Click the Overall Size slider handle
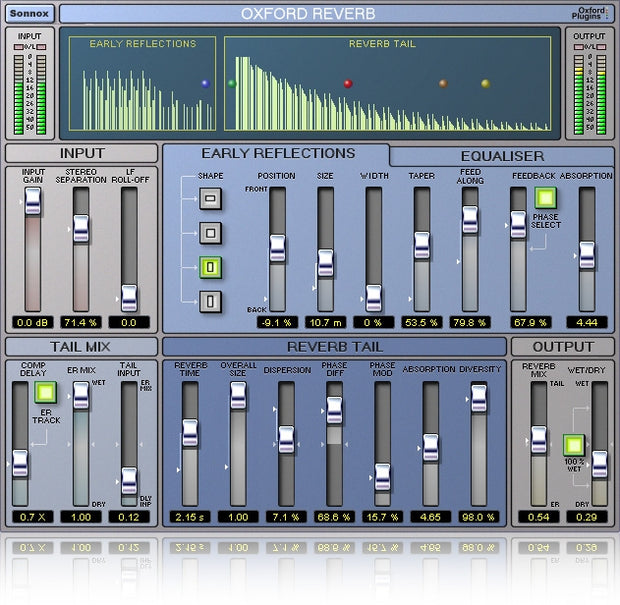620x605 pixels. (238, 395)
